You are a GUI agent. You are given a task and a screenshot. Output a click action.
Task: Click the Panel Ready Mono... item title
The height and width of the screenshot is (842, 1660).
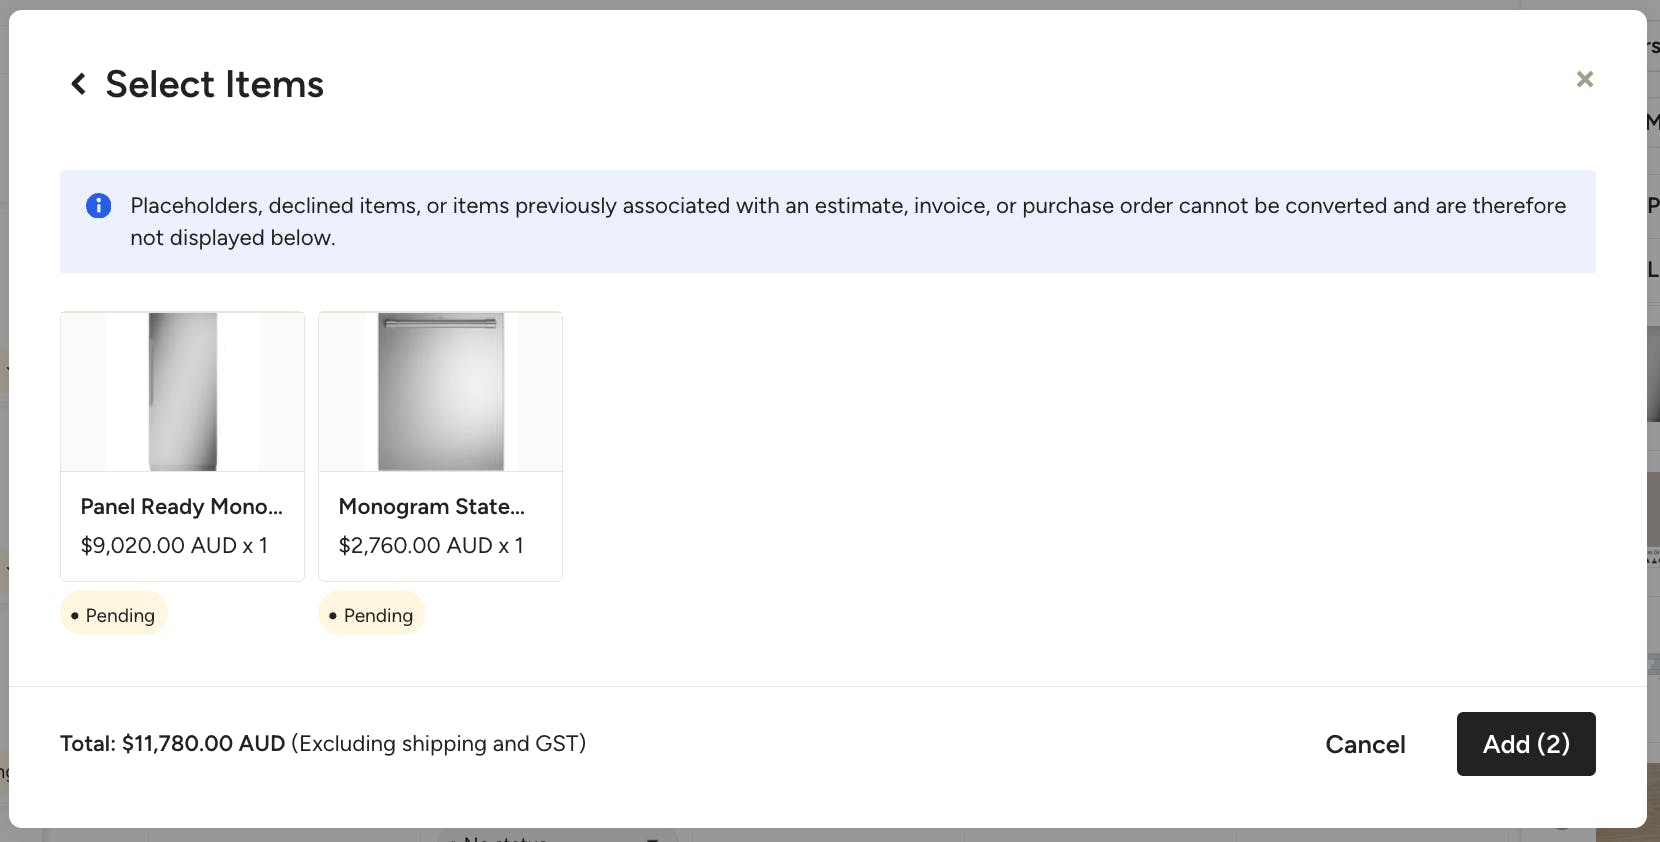coord(181,507)
